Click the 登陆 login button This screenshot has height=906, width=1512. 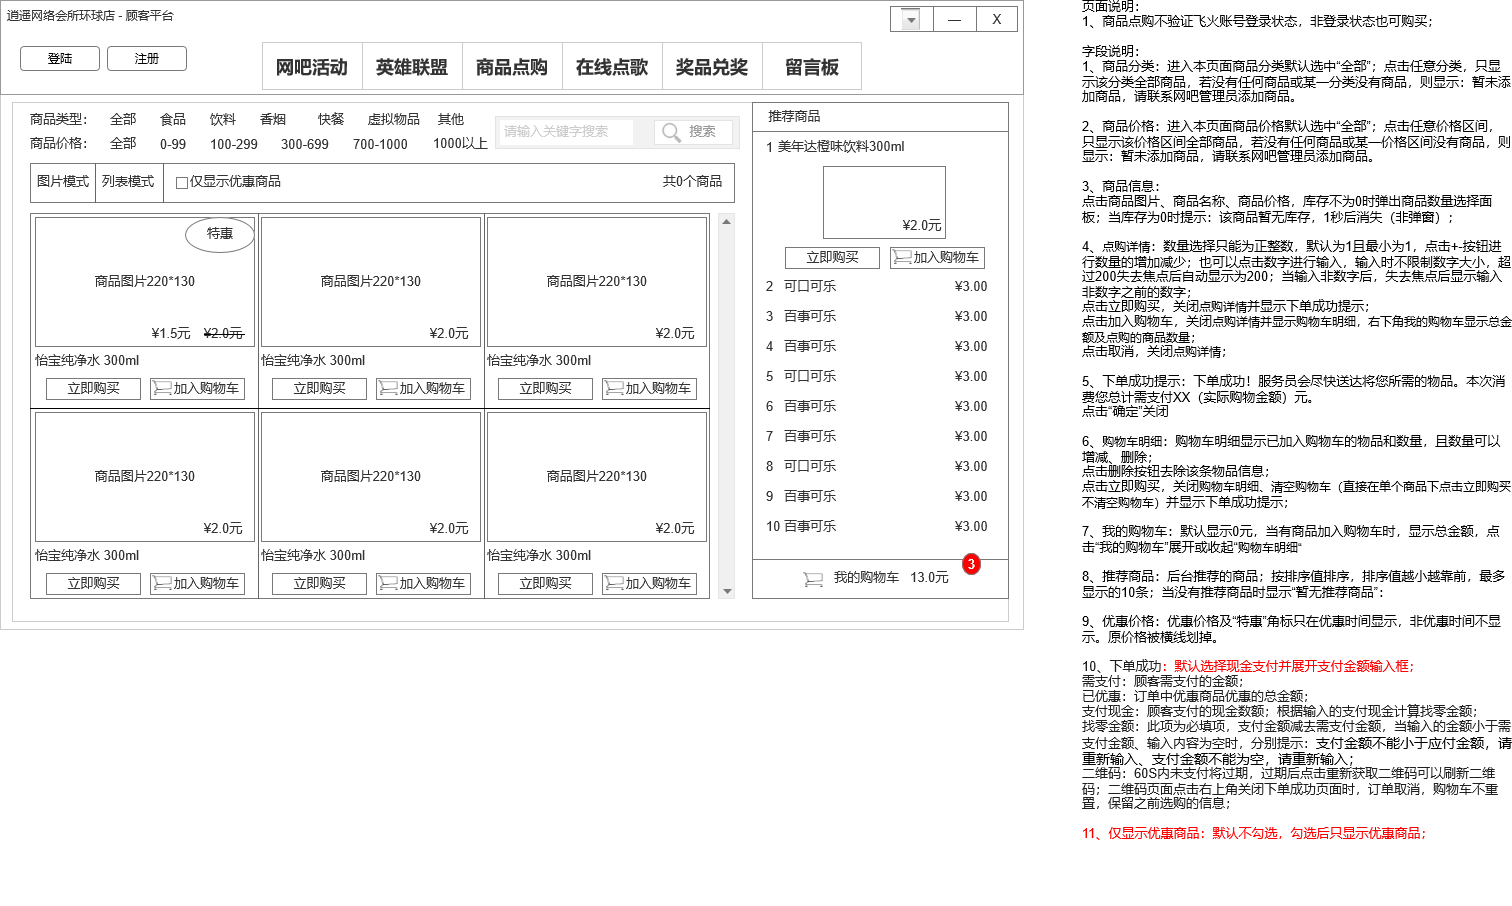coord(60,59)
